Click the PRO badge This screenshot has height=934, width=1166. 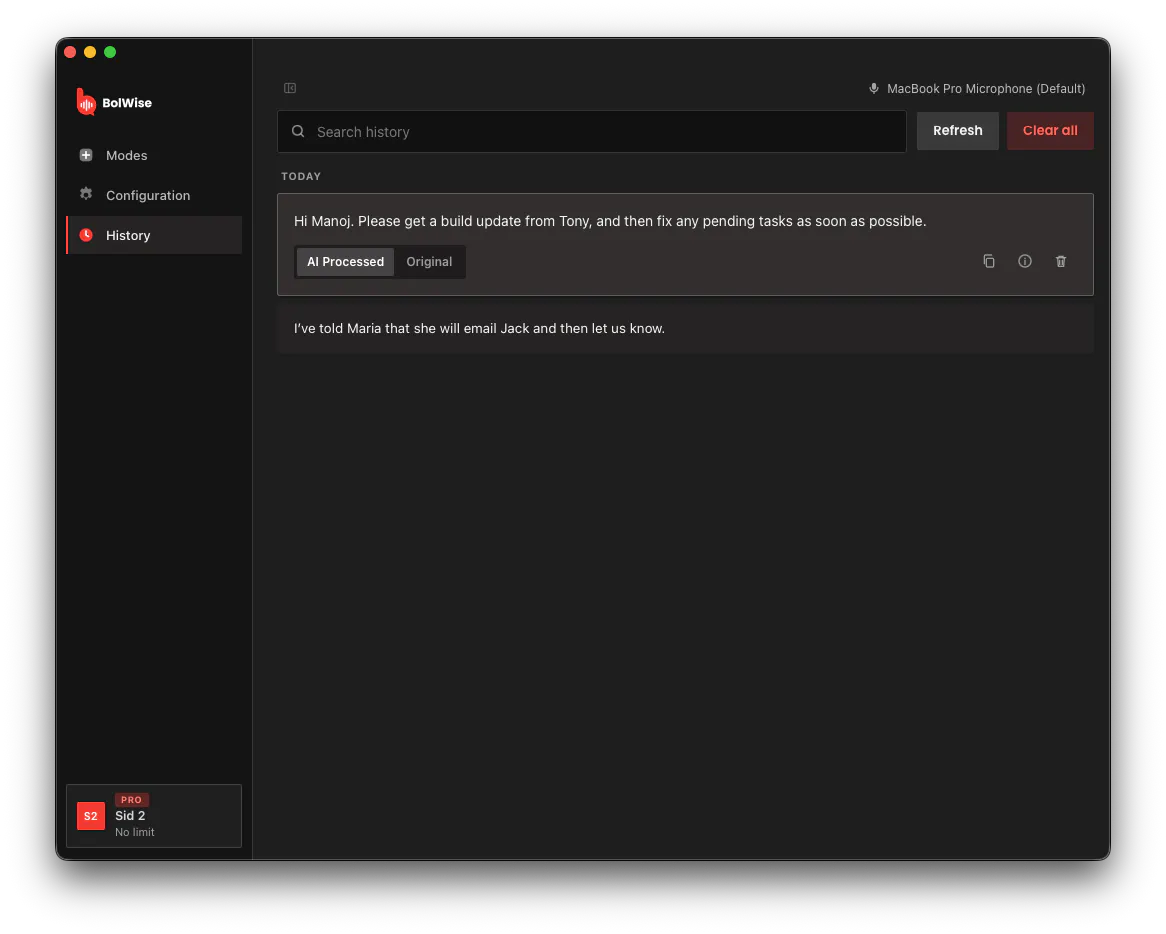(x=132, y=799)
